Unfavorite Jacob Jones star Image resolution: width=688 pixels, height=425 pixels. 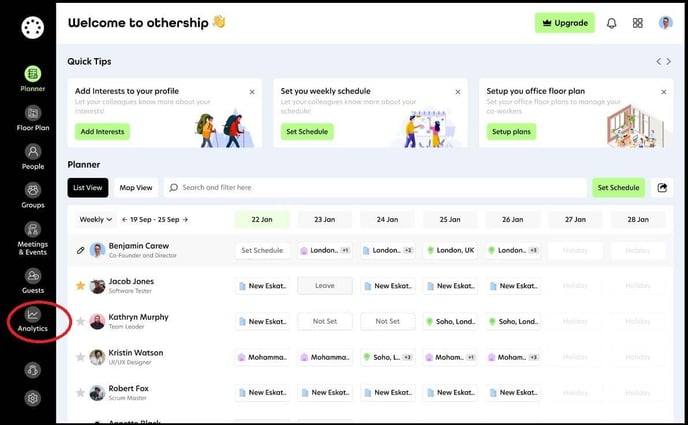[80, 286]
